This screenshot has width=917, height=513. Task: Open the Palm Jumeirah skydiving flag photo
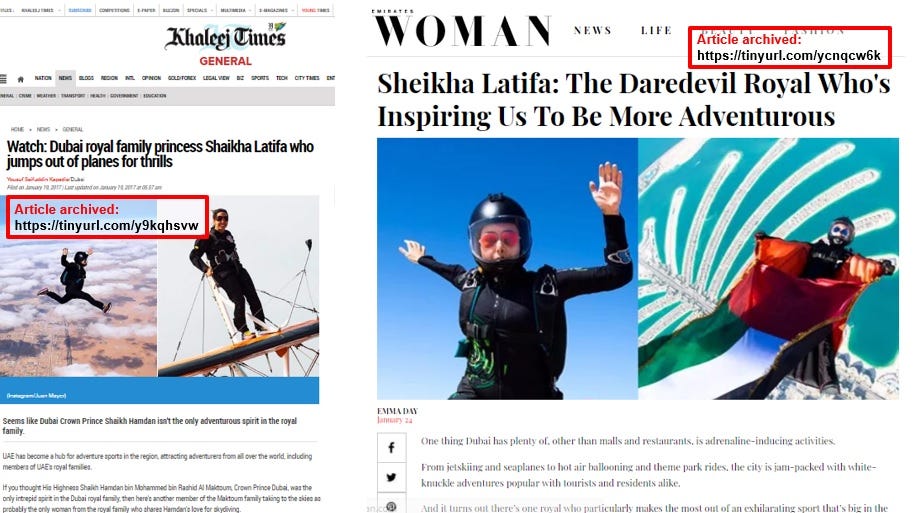pos(768,268)
